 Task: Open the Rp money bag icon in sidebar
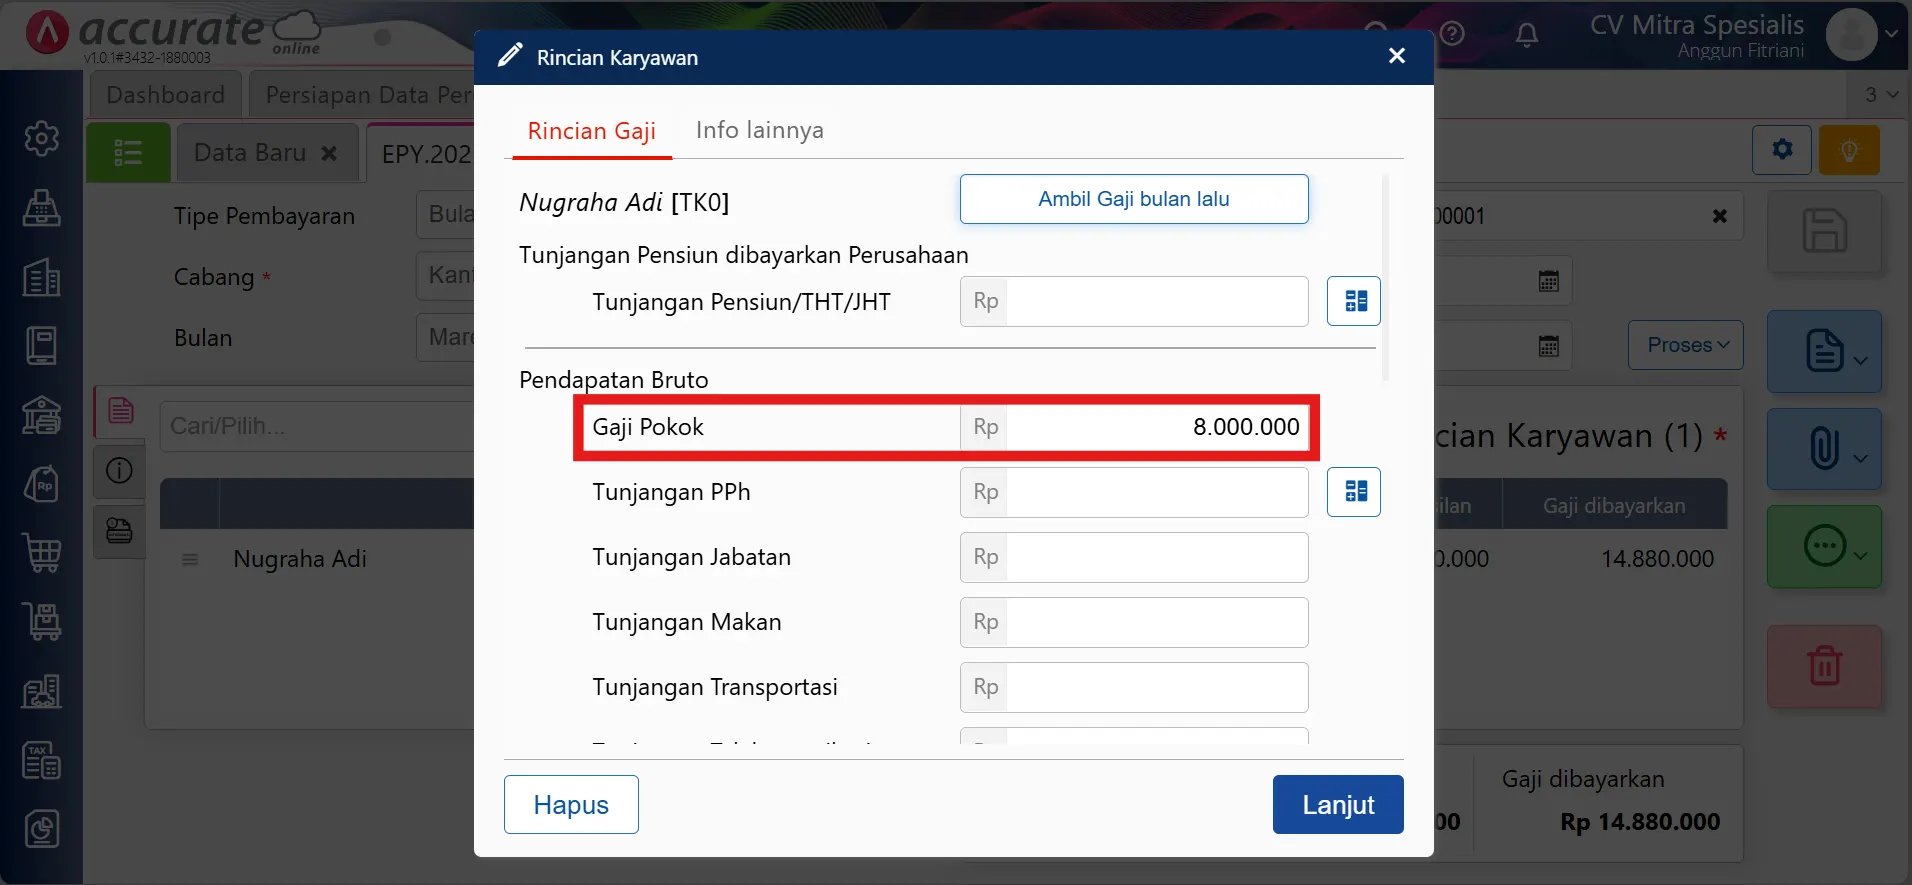click(41, 484)
